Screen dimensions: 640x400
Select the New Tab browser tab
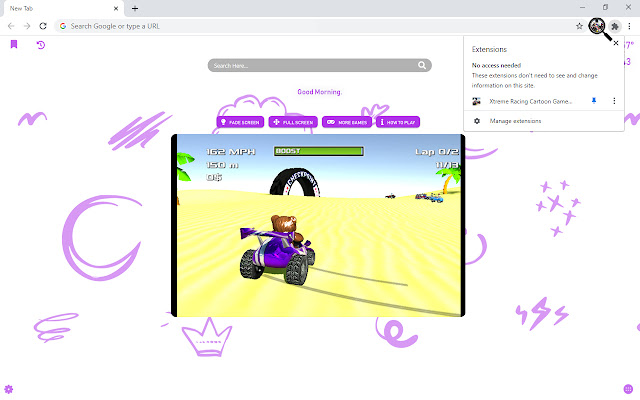62,8
